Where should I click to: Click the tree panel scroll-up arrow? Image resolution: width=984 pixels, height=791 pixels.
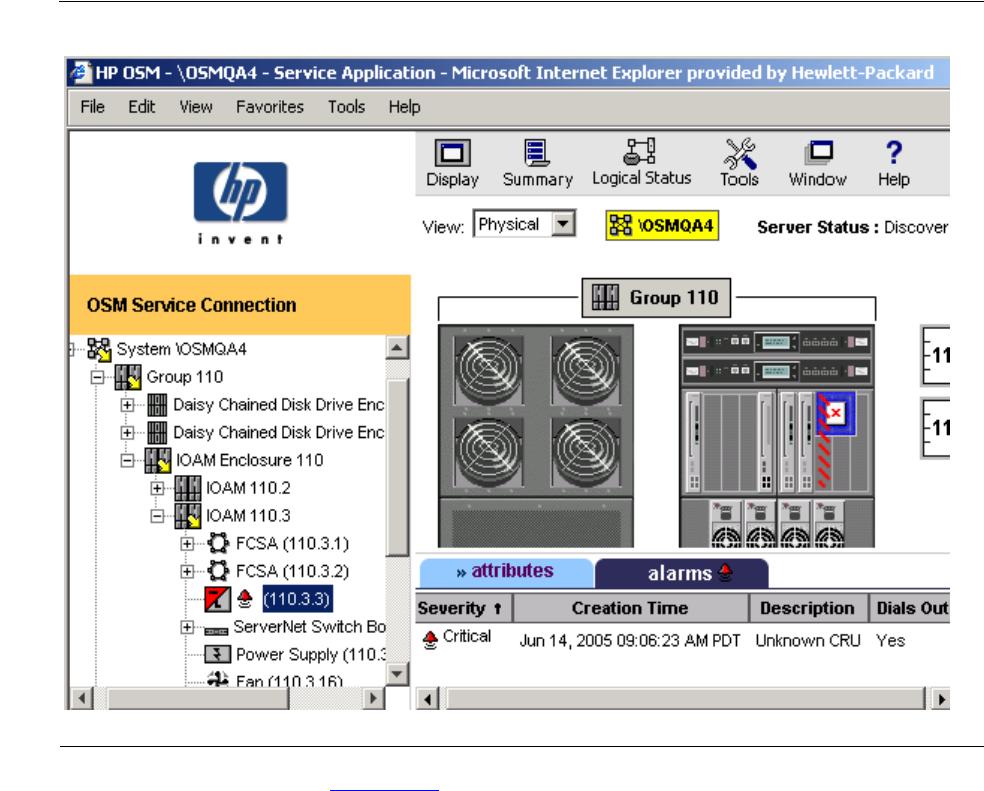397,347
